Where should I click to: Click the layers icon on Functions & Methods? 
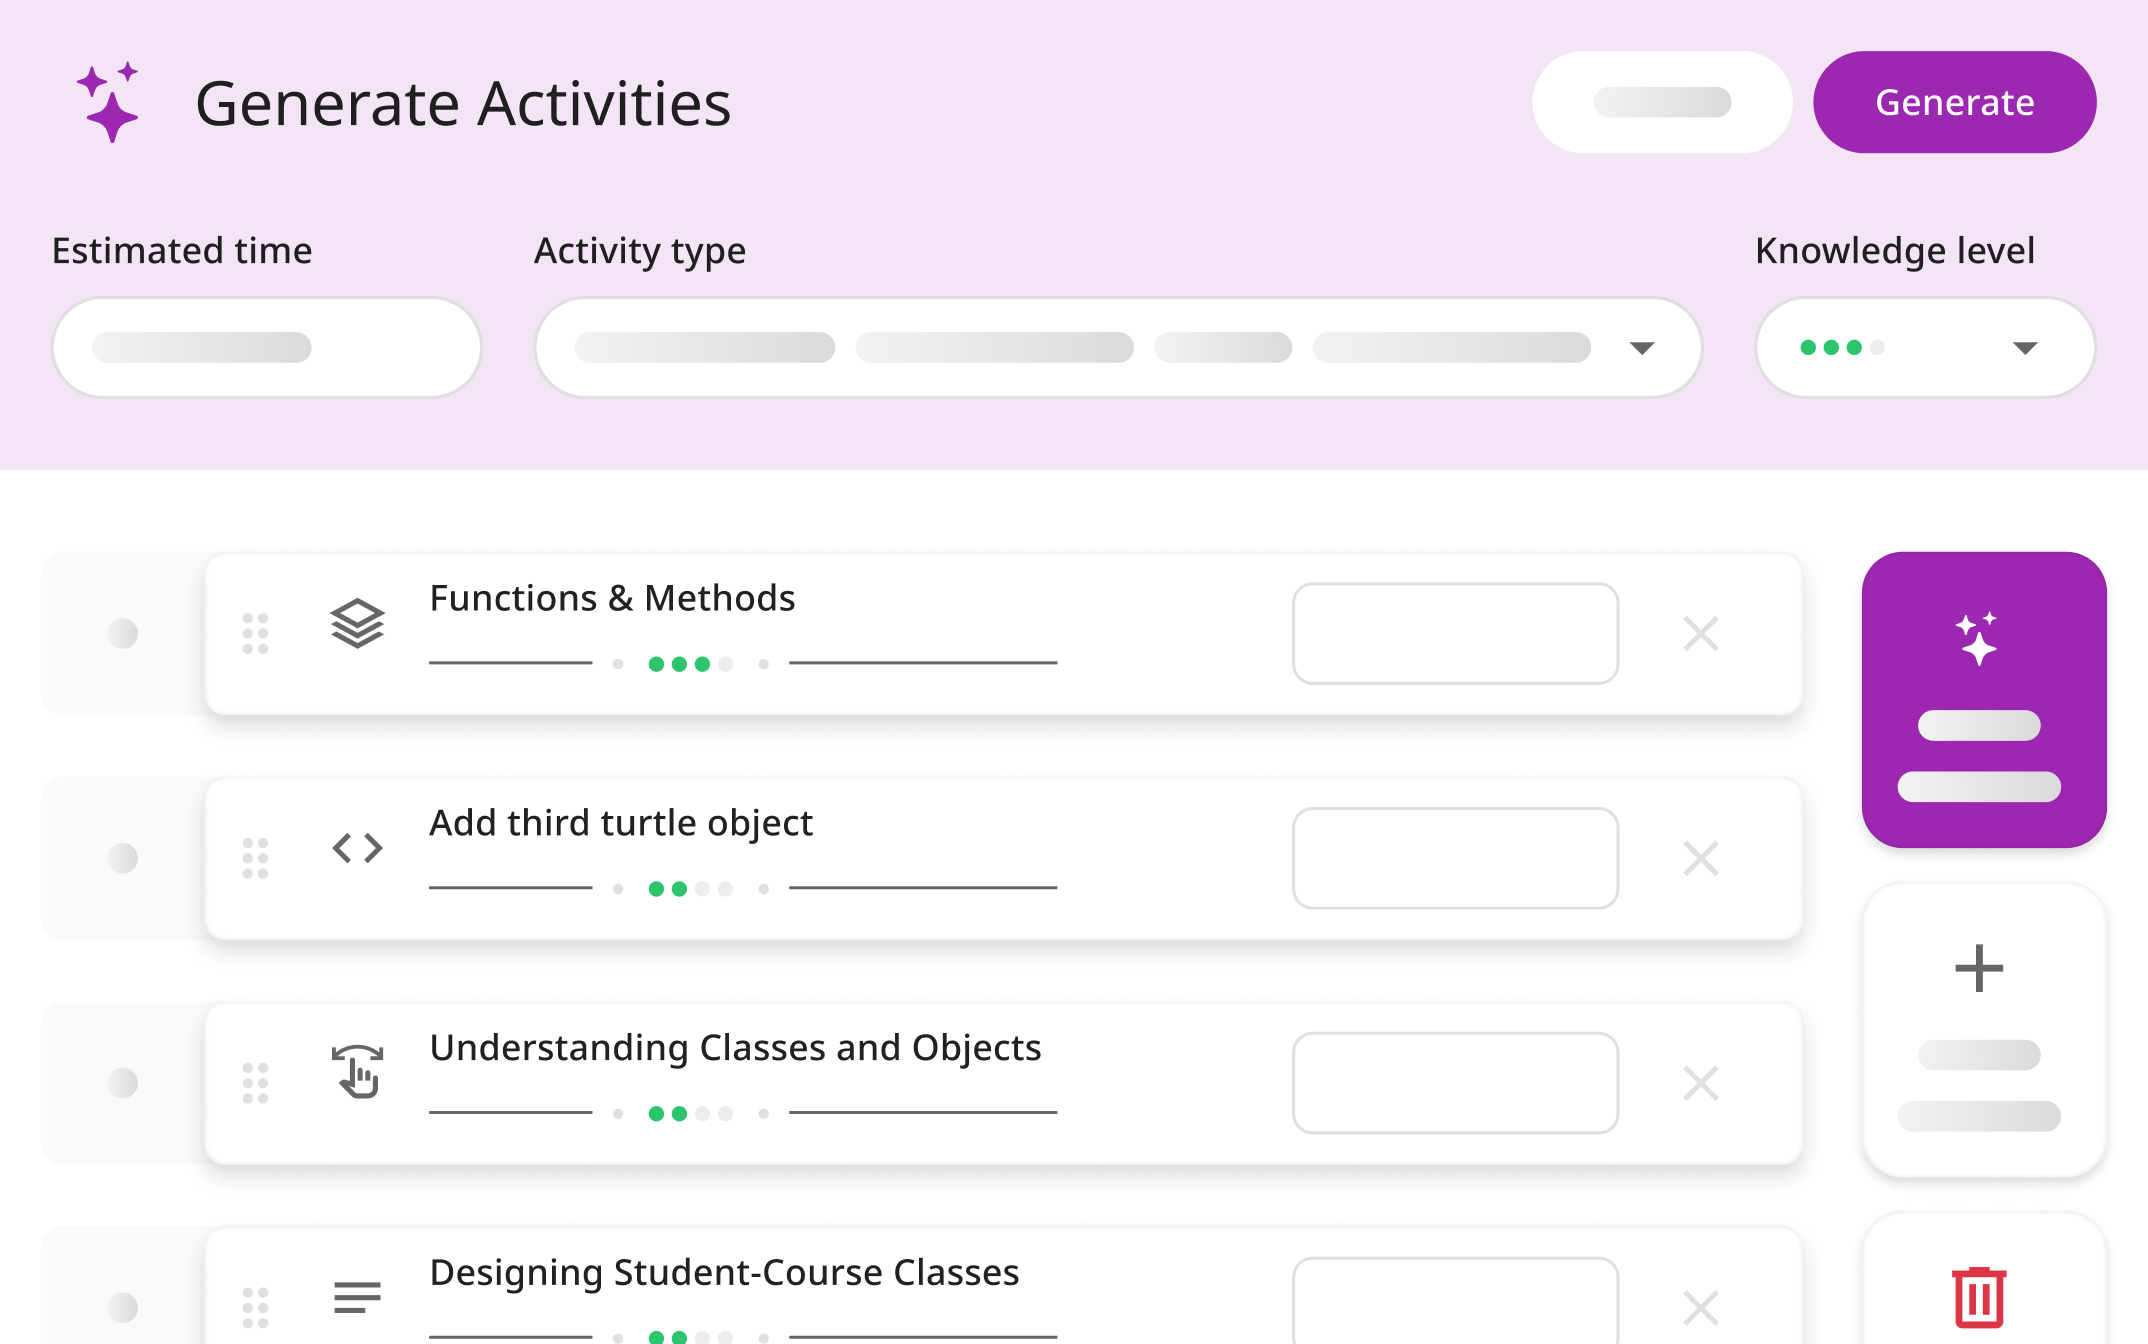click(x=357, y=623)
